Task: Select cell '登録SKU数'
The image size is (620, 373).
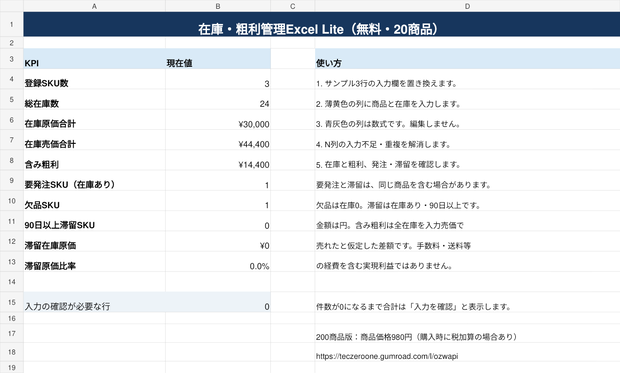Action: coord(94,79)
